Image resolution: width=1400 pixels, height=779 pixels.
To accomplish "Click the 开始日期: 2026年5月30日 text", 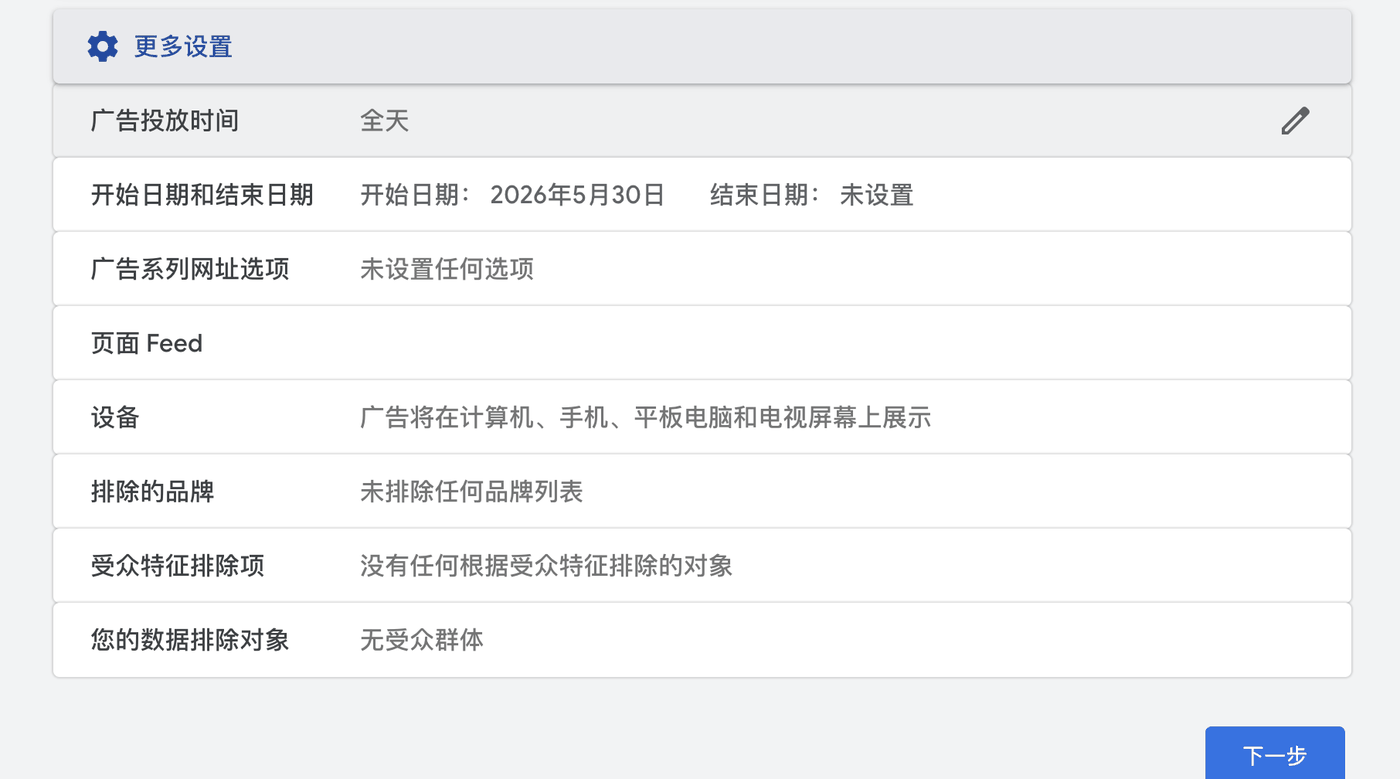I will [x=513, y=195].
